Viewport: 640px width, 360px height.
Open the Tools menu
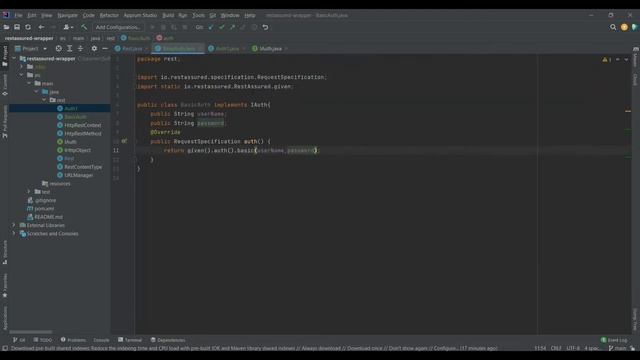coord(198,15)
